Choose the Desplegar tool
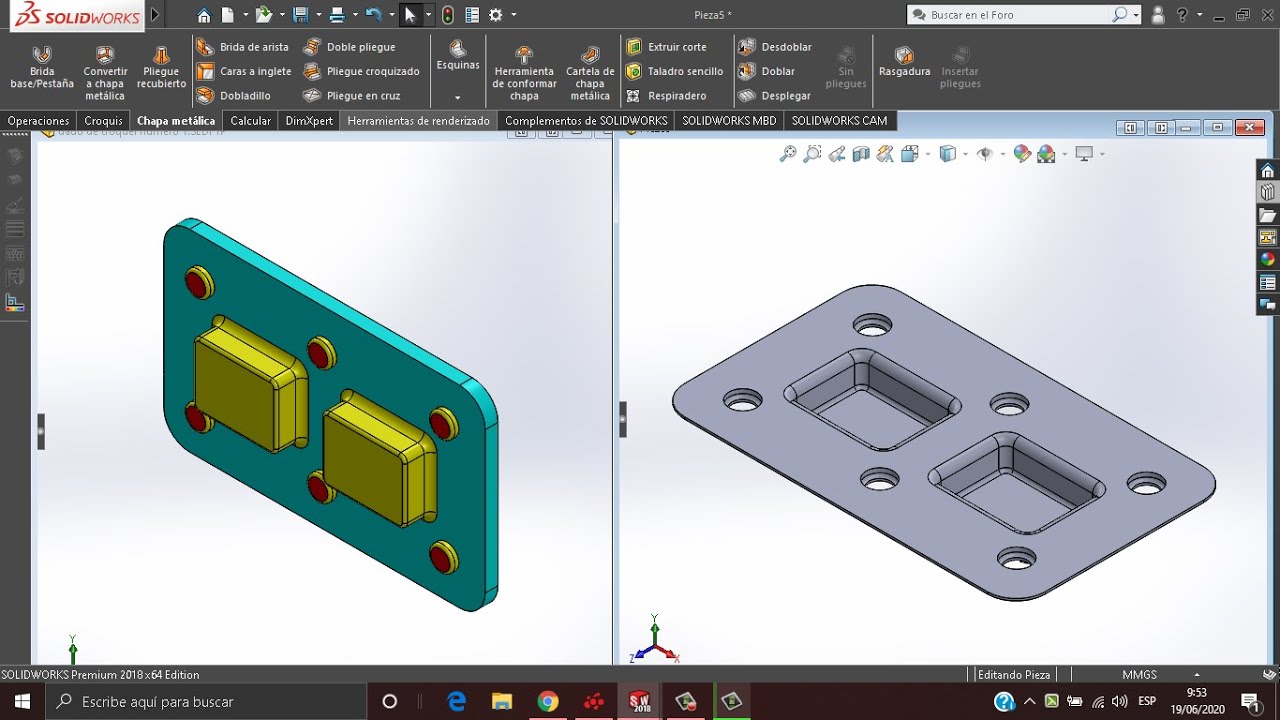 point(776,96)
